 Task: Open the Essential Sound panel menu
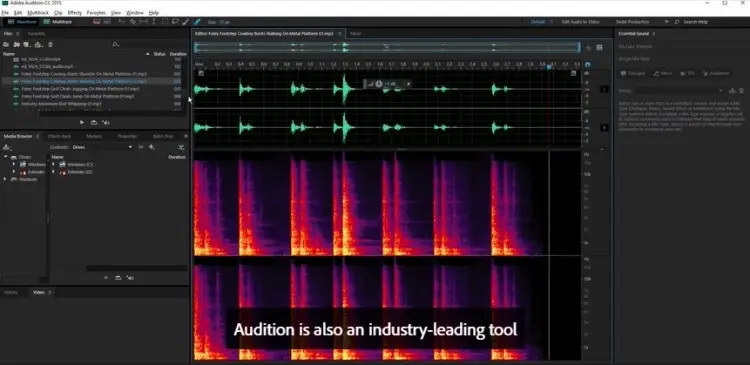(x=653, y=34)
